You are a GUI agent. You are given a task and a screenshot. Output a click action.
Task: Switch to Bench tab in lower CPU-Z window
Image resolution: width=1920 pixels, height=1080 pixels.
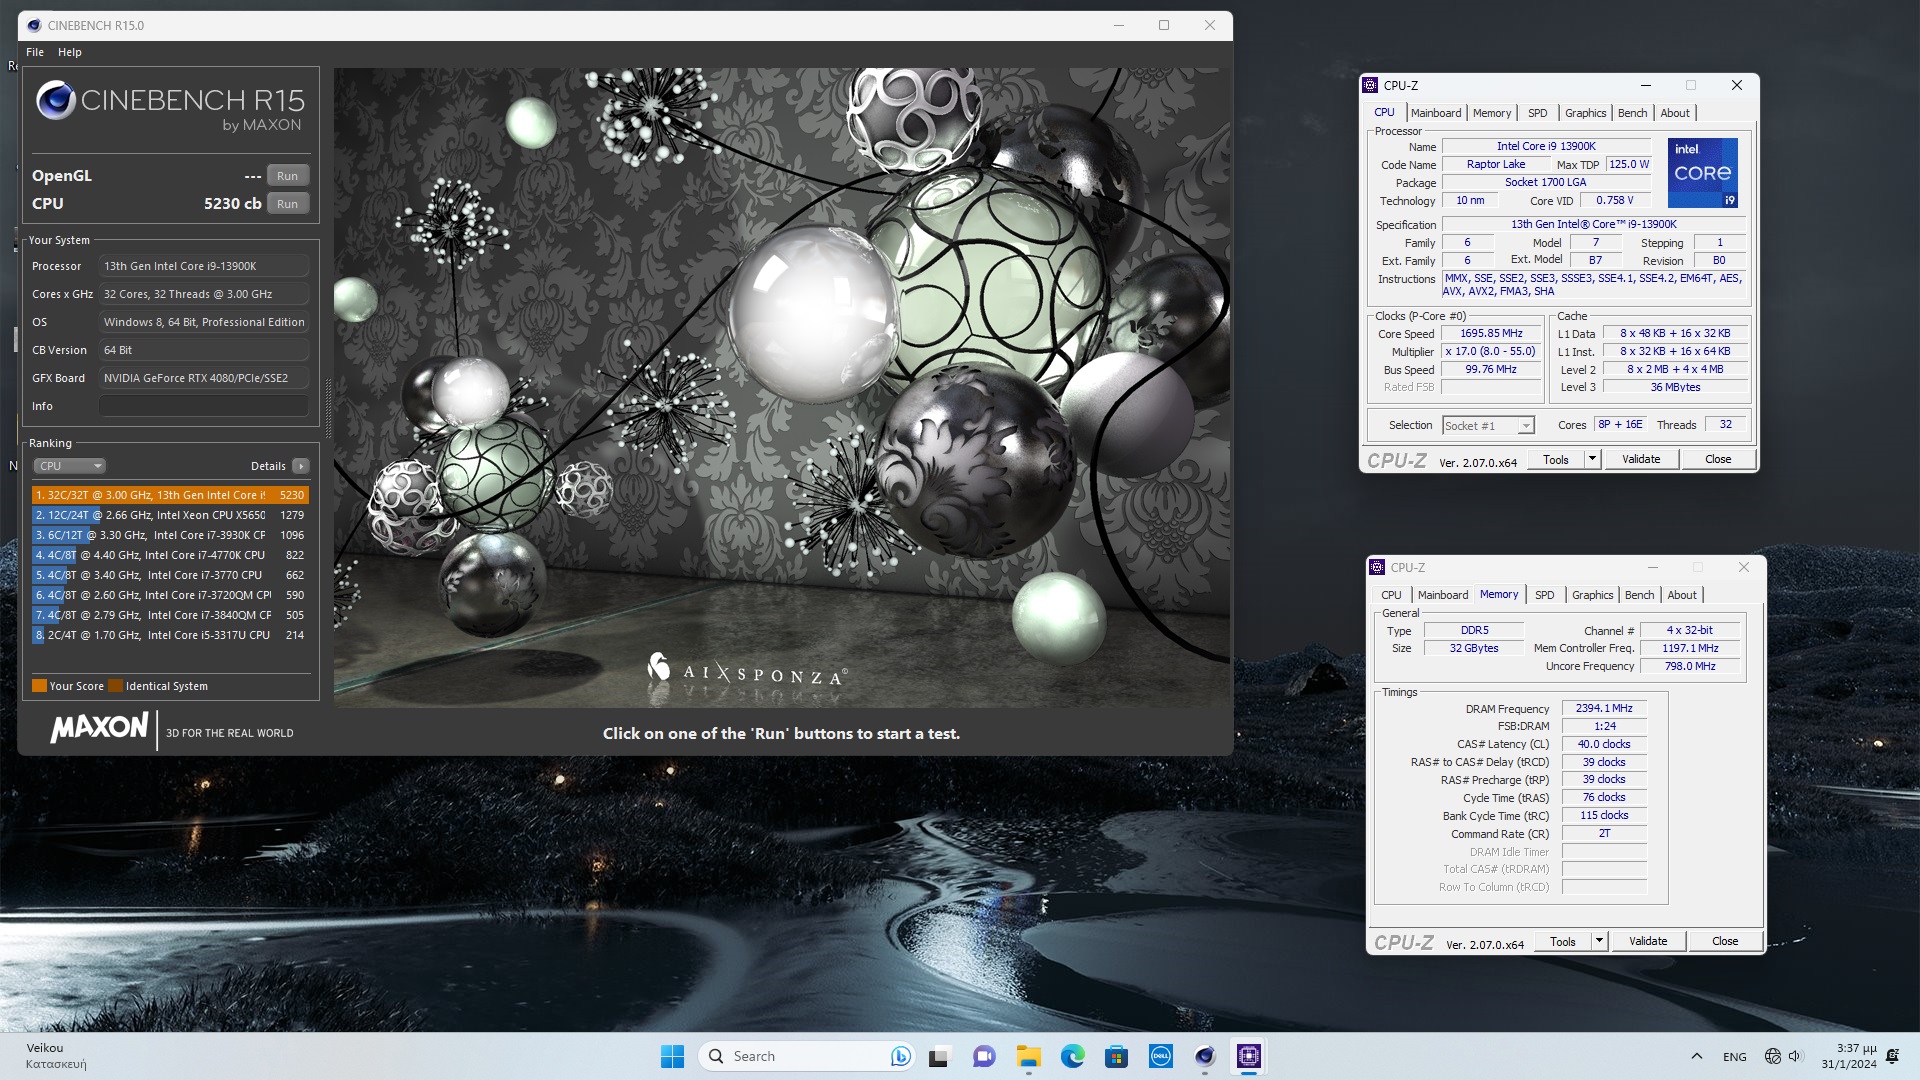pyautogui.click(x=1640, y=595)
